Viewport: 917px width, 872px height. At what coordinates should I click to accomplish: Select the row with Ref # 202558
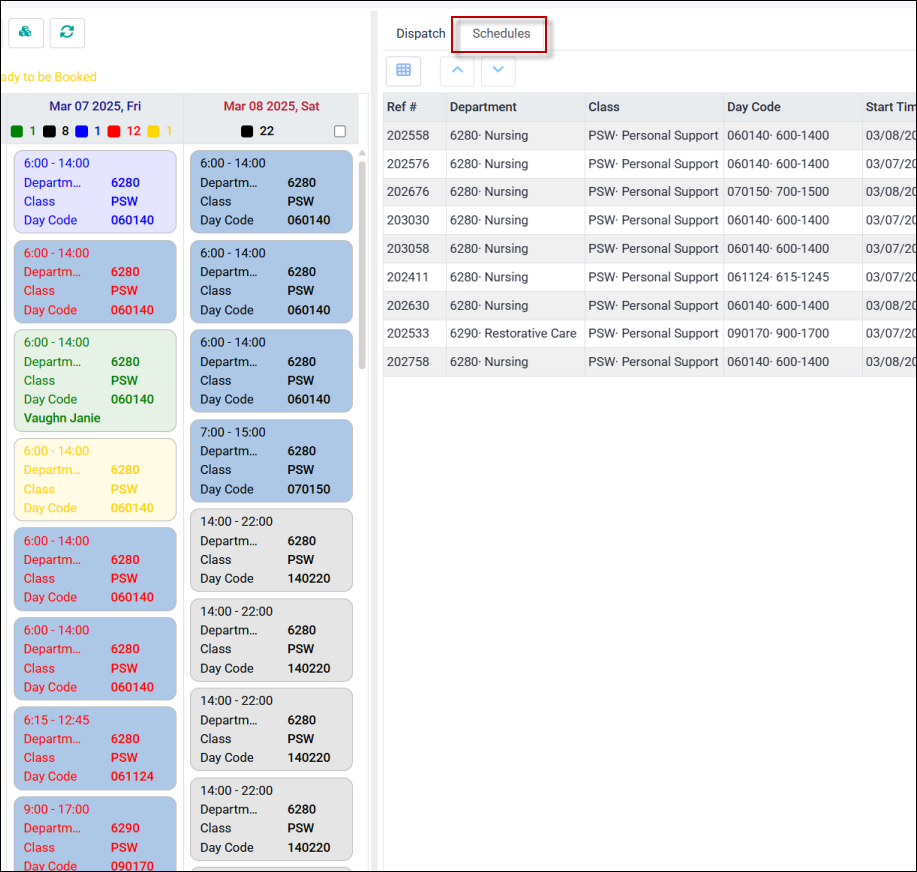click(x=650, y=136)
